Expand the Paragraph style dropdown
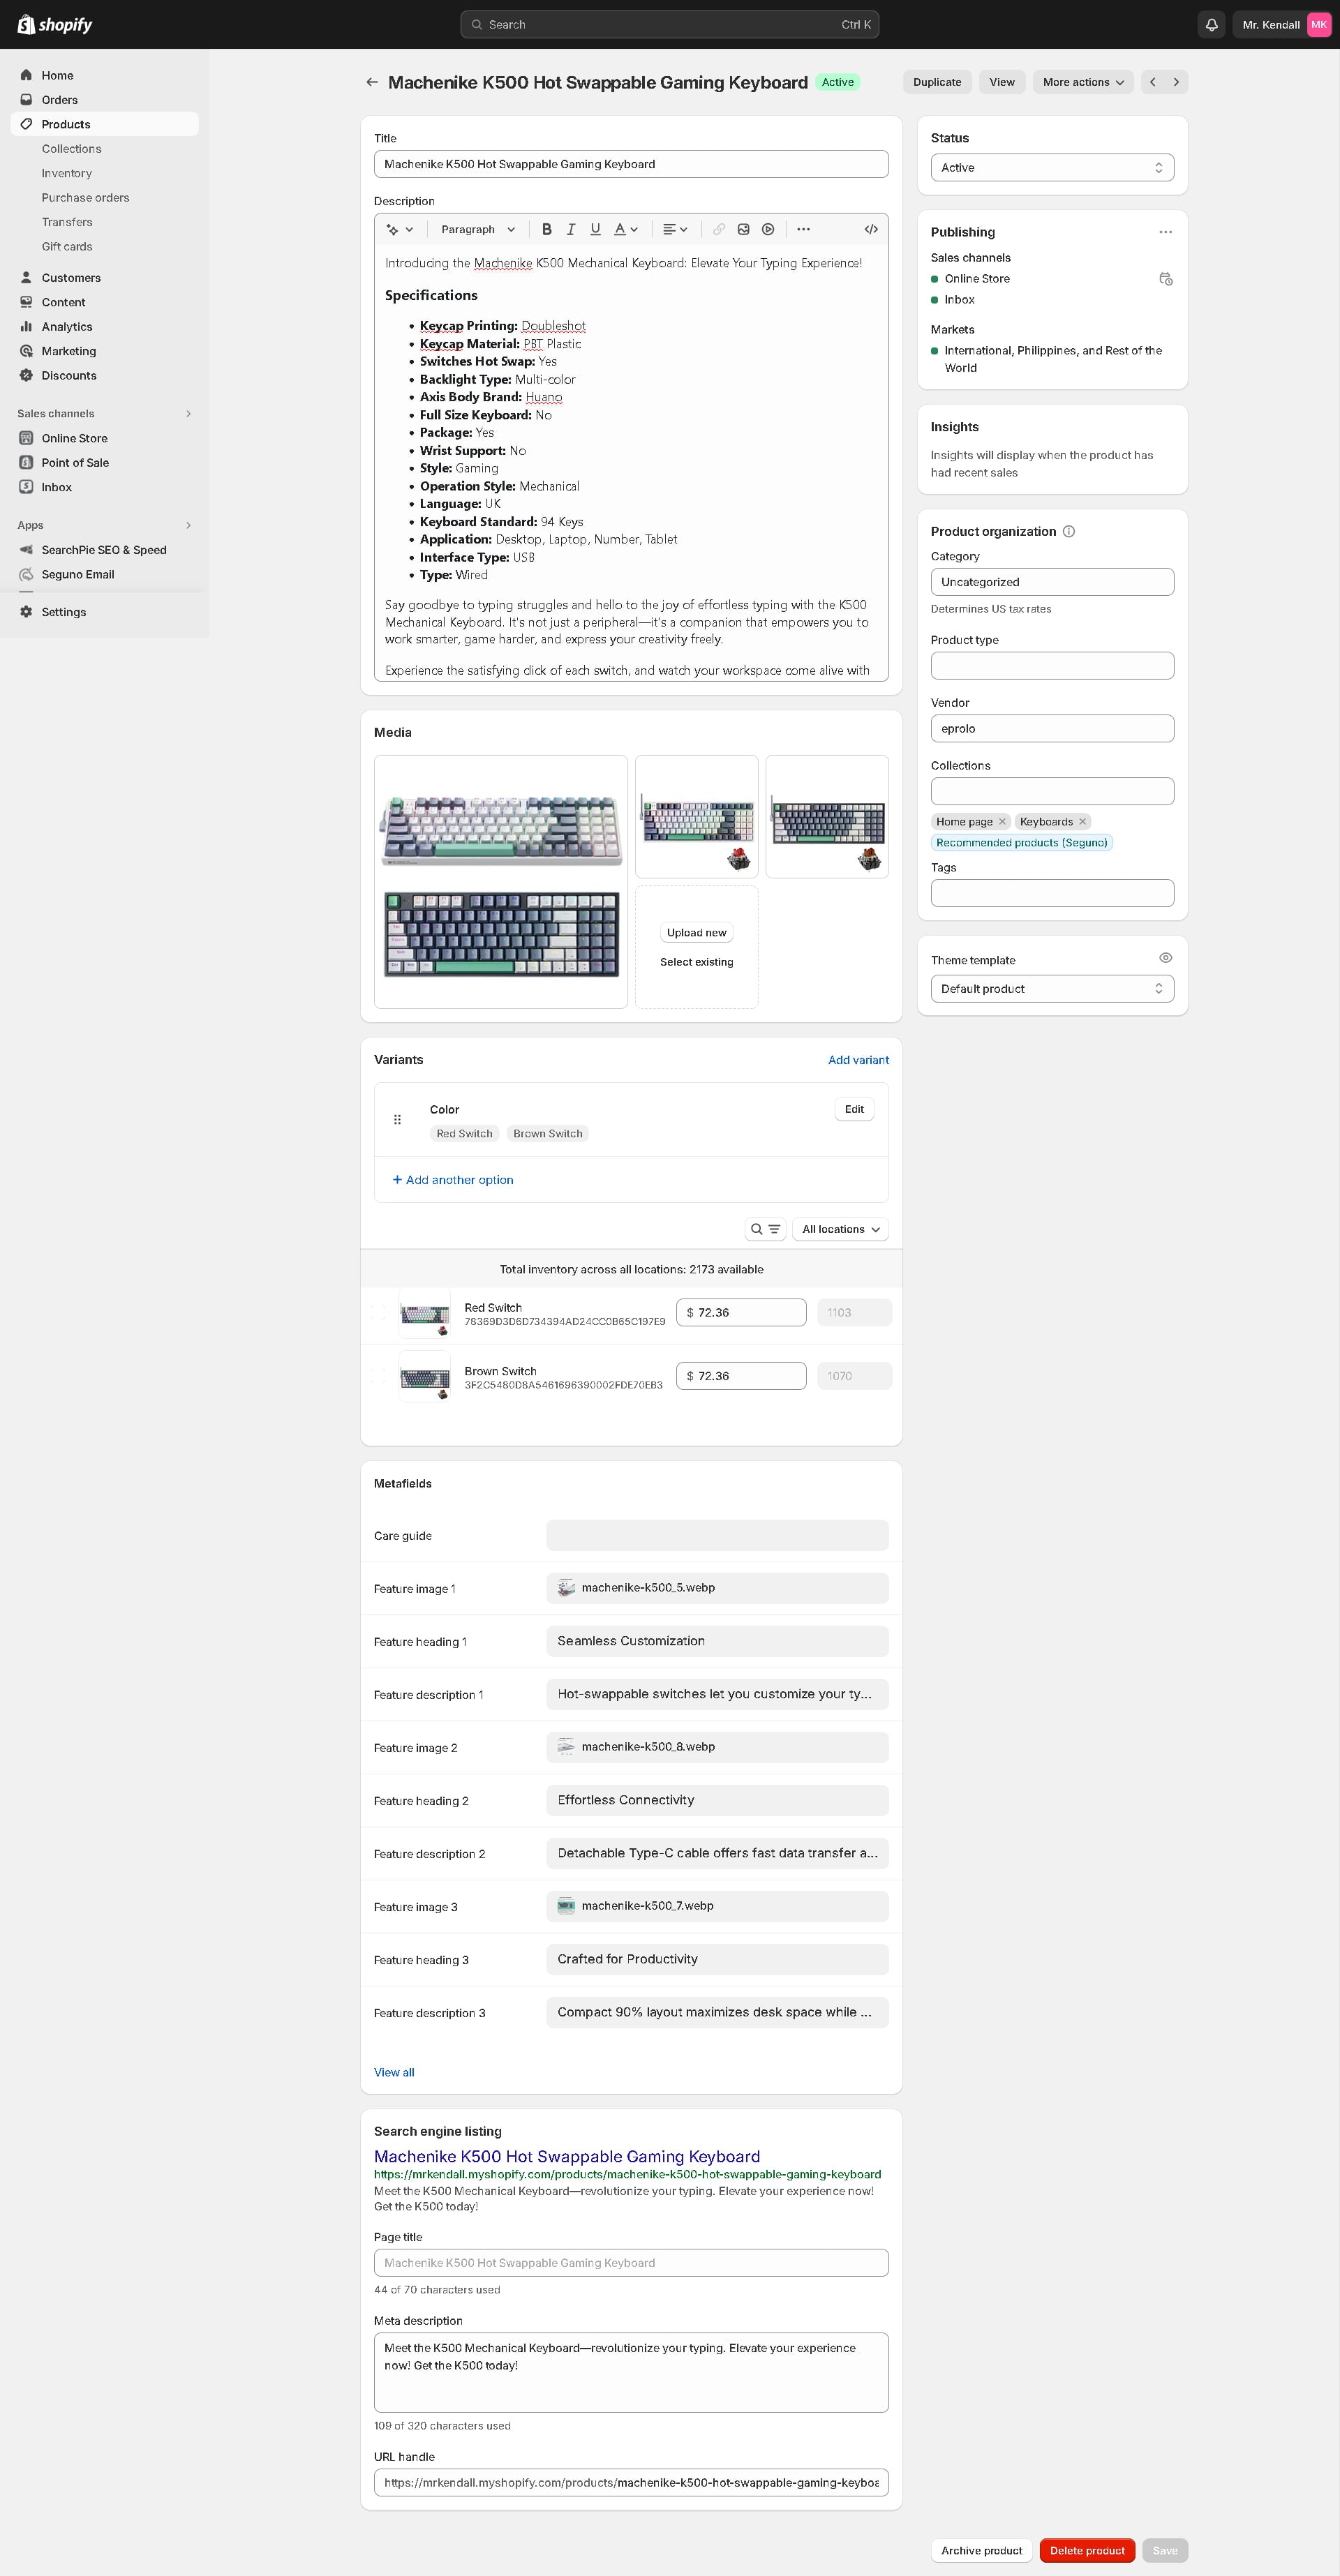Screen dimensions: 1340x2576 point(478,229)
